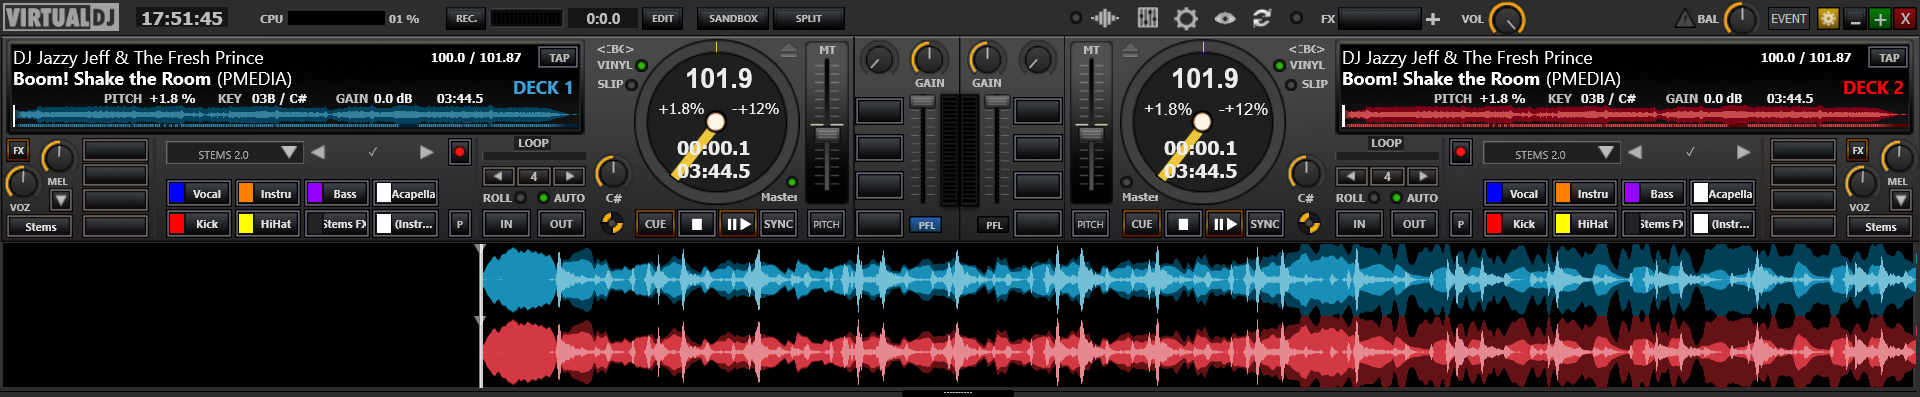Viewport: 1920px width, 397px height.
Task: Toggle AUTO loop on Deck 2
Action: (x=1397, y=198)
